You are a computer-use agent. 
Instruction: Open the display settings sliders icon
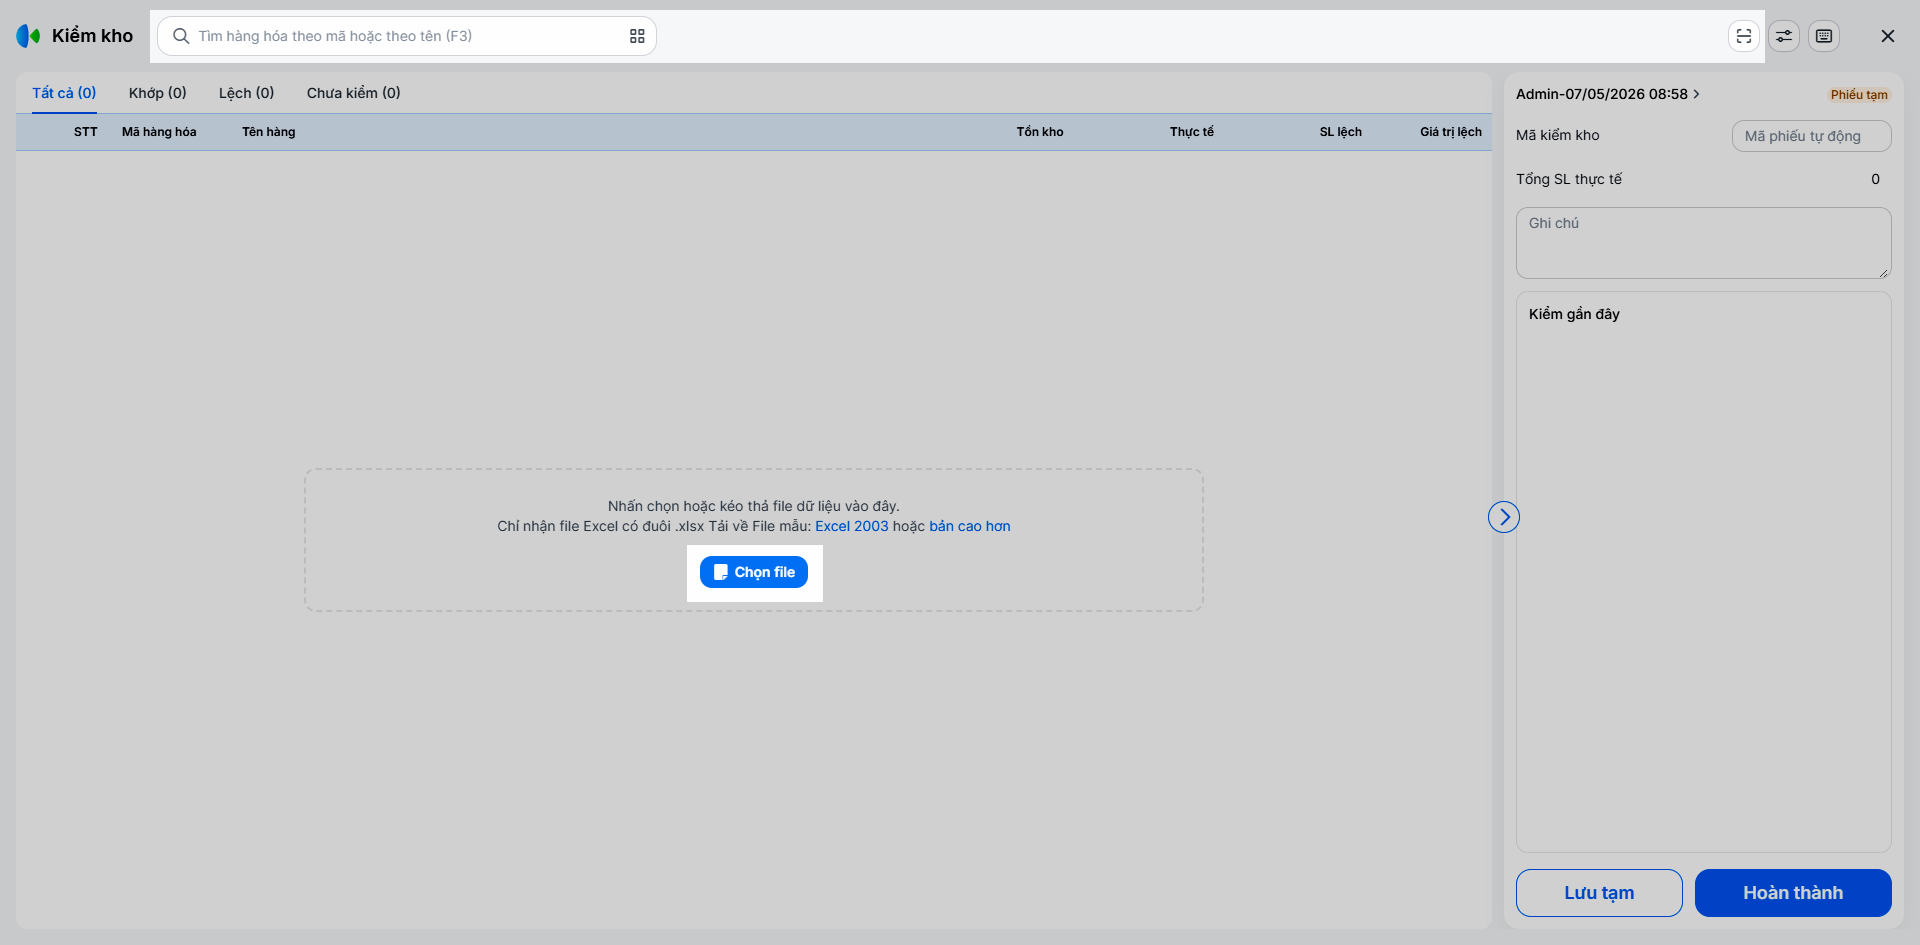pyautogui.click(x=1784, y=36)
